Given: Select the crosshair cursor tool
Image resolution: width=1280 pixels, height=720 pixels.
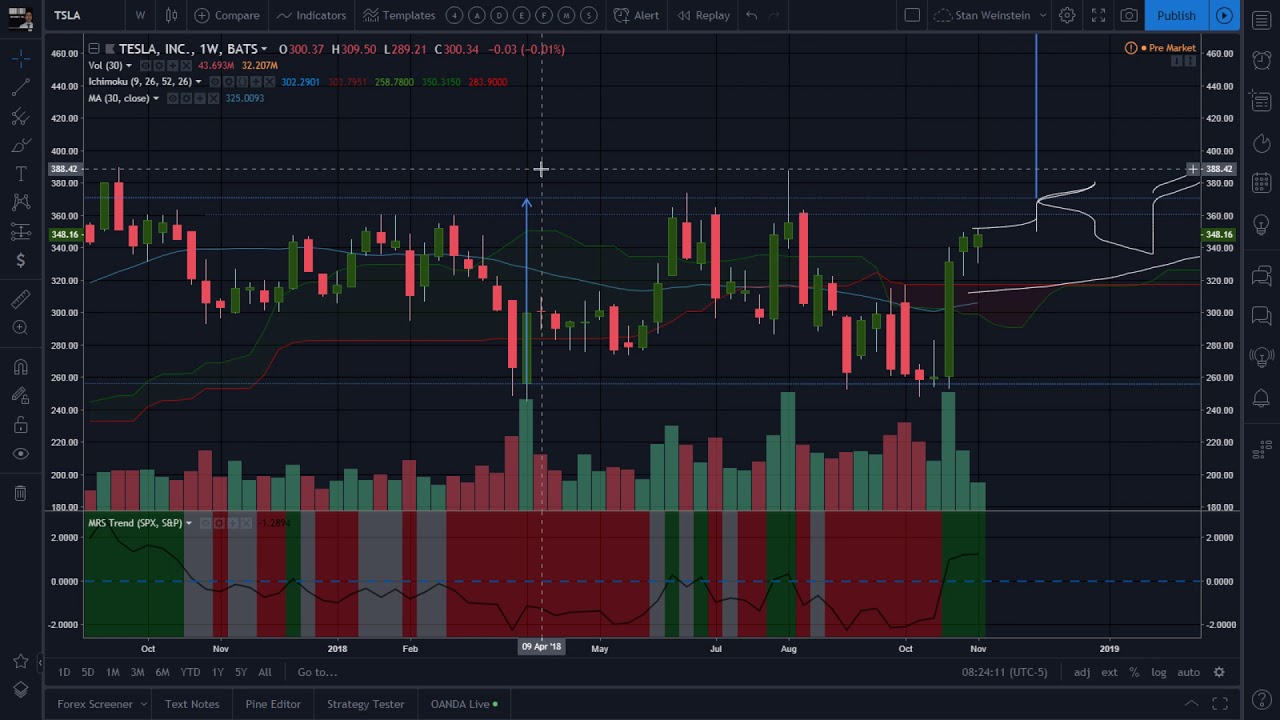Looking at the screenshot, I should click(20, 59).
